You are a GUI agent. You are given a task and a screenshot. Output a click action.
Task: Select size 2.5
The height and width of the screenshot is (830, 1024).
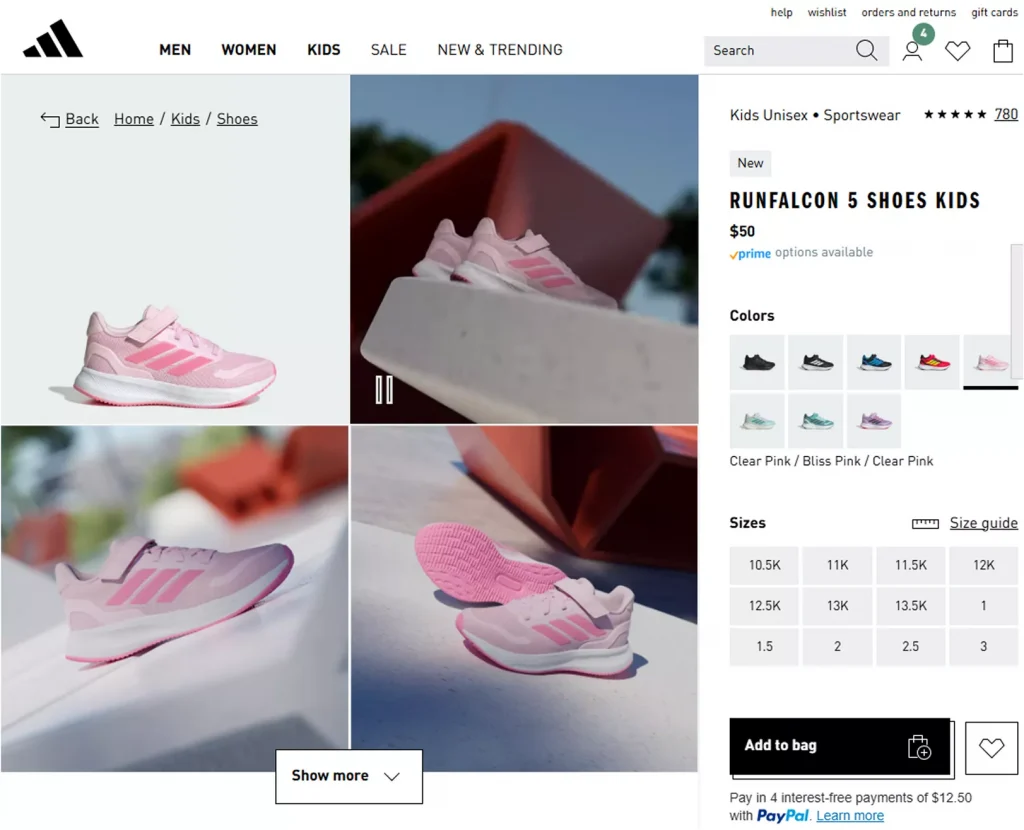[910, 646]
